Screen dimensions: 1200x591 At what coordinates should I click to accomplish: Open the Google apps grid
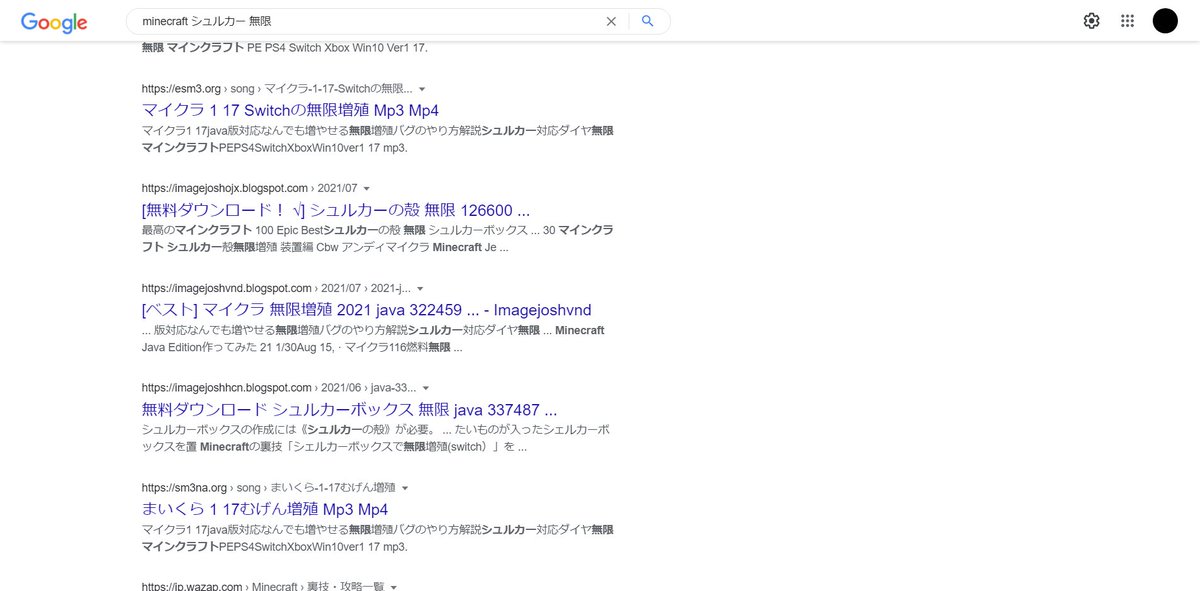[1127, 21]
